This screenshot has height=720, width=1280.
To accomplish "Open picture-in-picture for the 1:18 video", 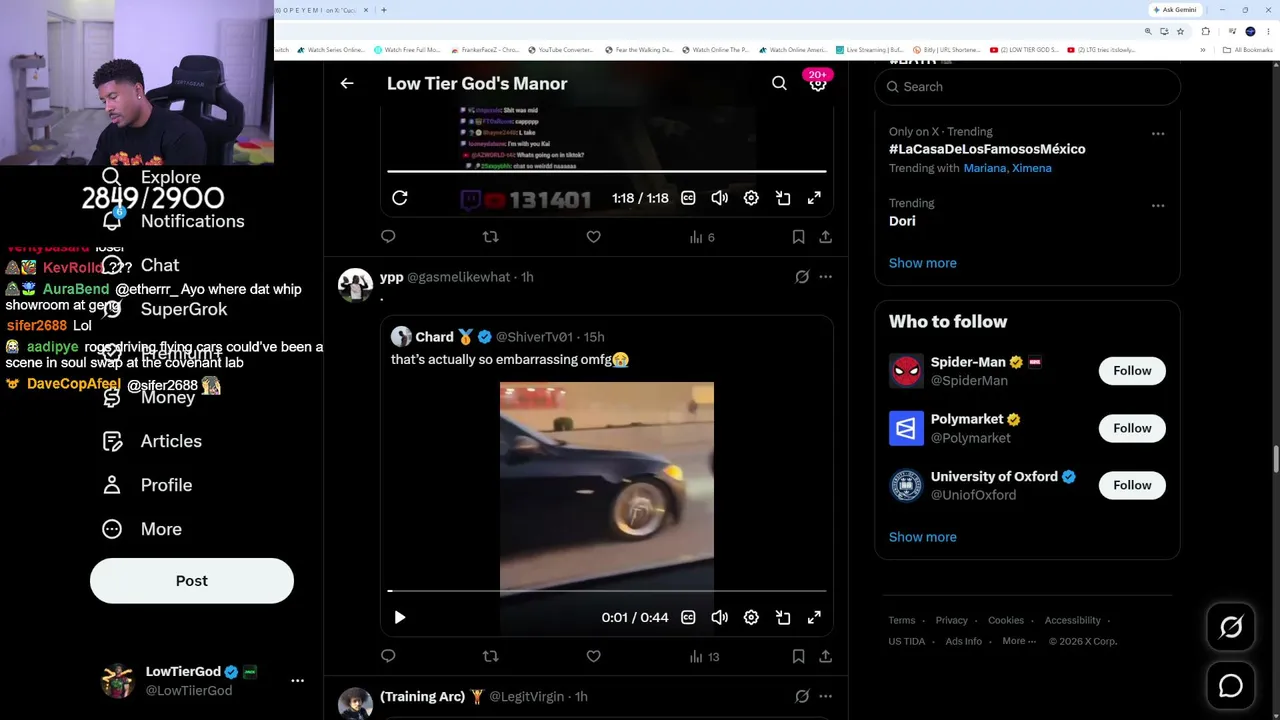I will click(783, 198).
